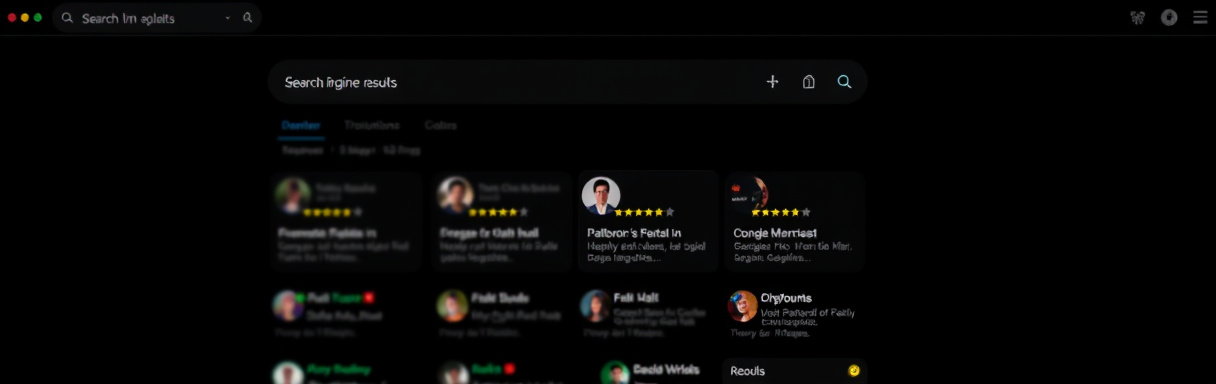Screen dimensions: 1216x384
Task: Click the avatar on 'Palboron's Fertal In' card
Action: click(601, 196)
